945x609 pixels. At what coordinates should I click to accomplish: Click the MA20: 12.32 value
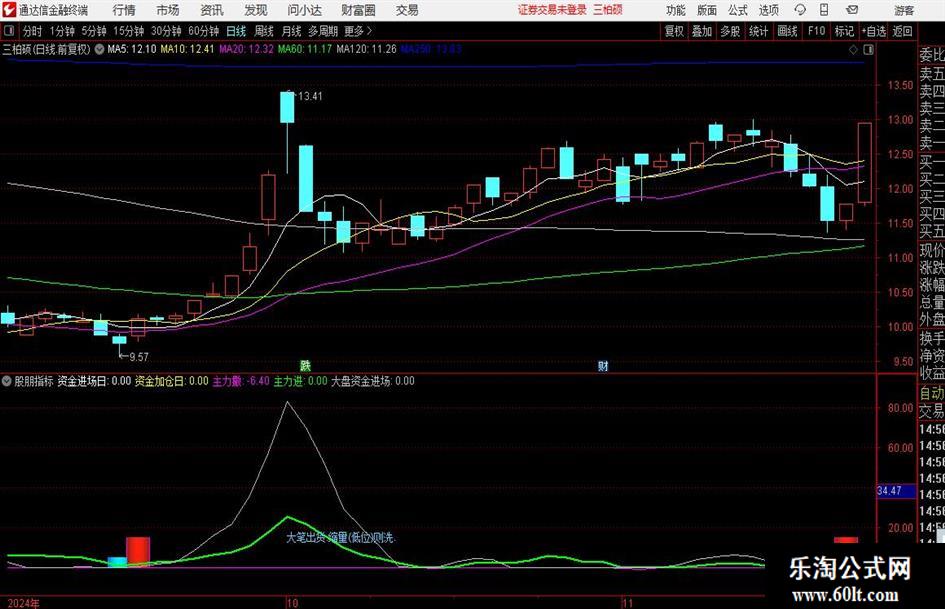[246, 49]
